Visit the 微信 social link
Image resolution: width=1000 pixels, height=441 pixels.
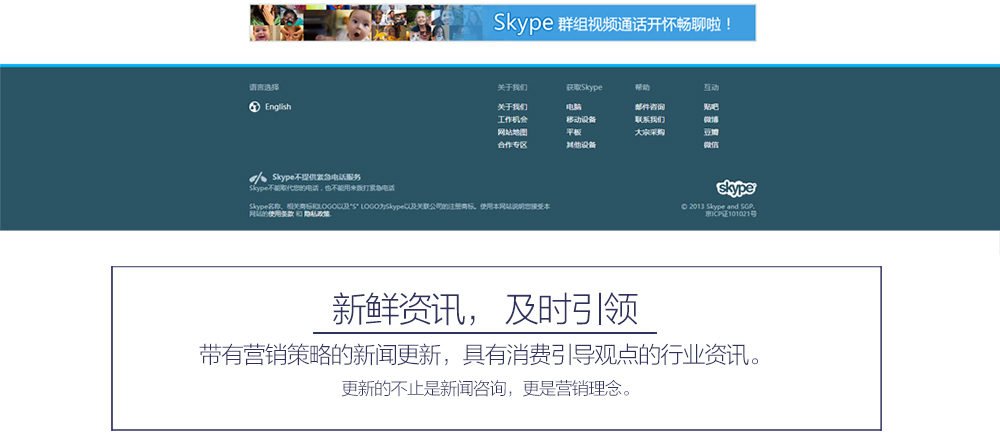(x=711, y=146)
